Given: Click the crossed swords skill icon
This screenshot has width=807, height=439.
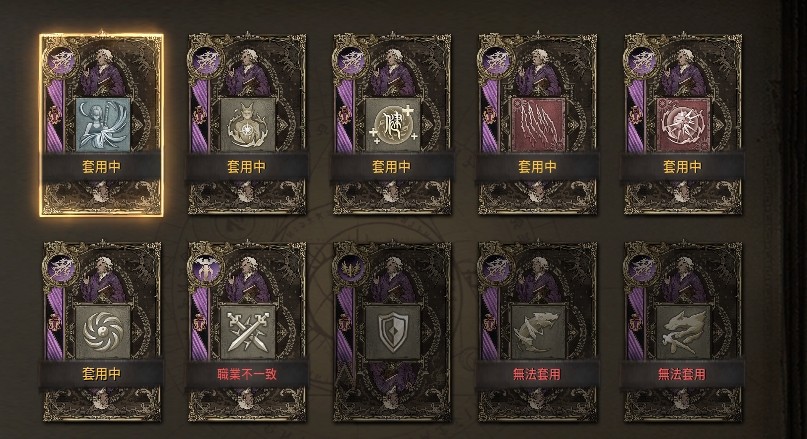Looking at the screenshot, I should pyautogui.click(x=248, y=332).
